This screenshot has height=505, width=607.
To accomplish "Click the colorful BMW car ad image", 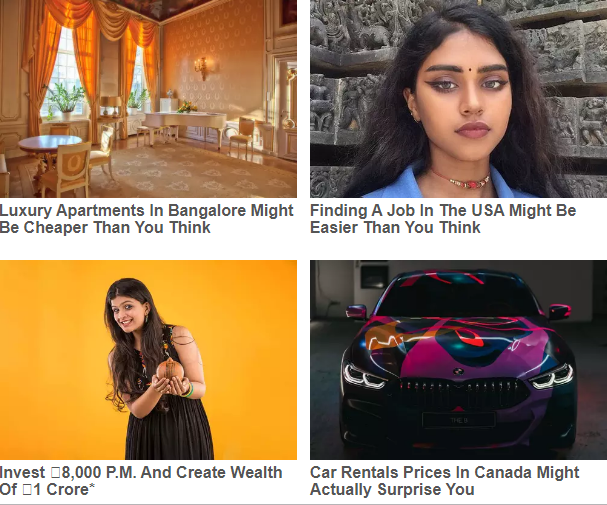I will pos(458,360).
